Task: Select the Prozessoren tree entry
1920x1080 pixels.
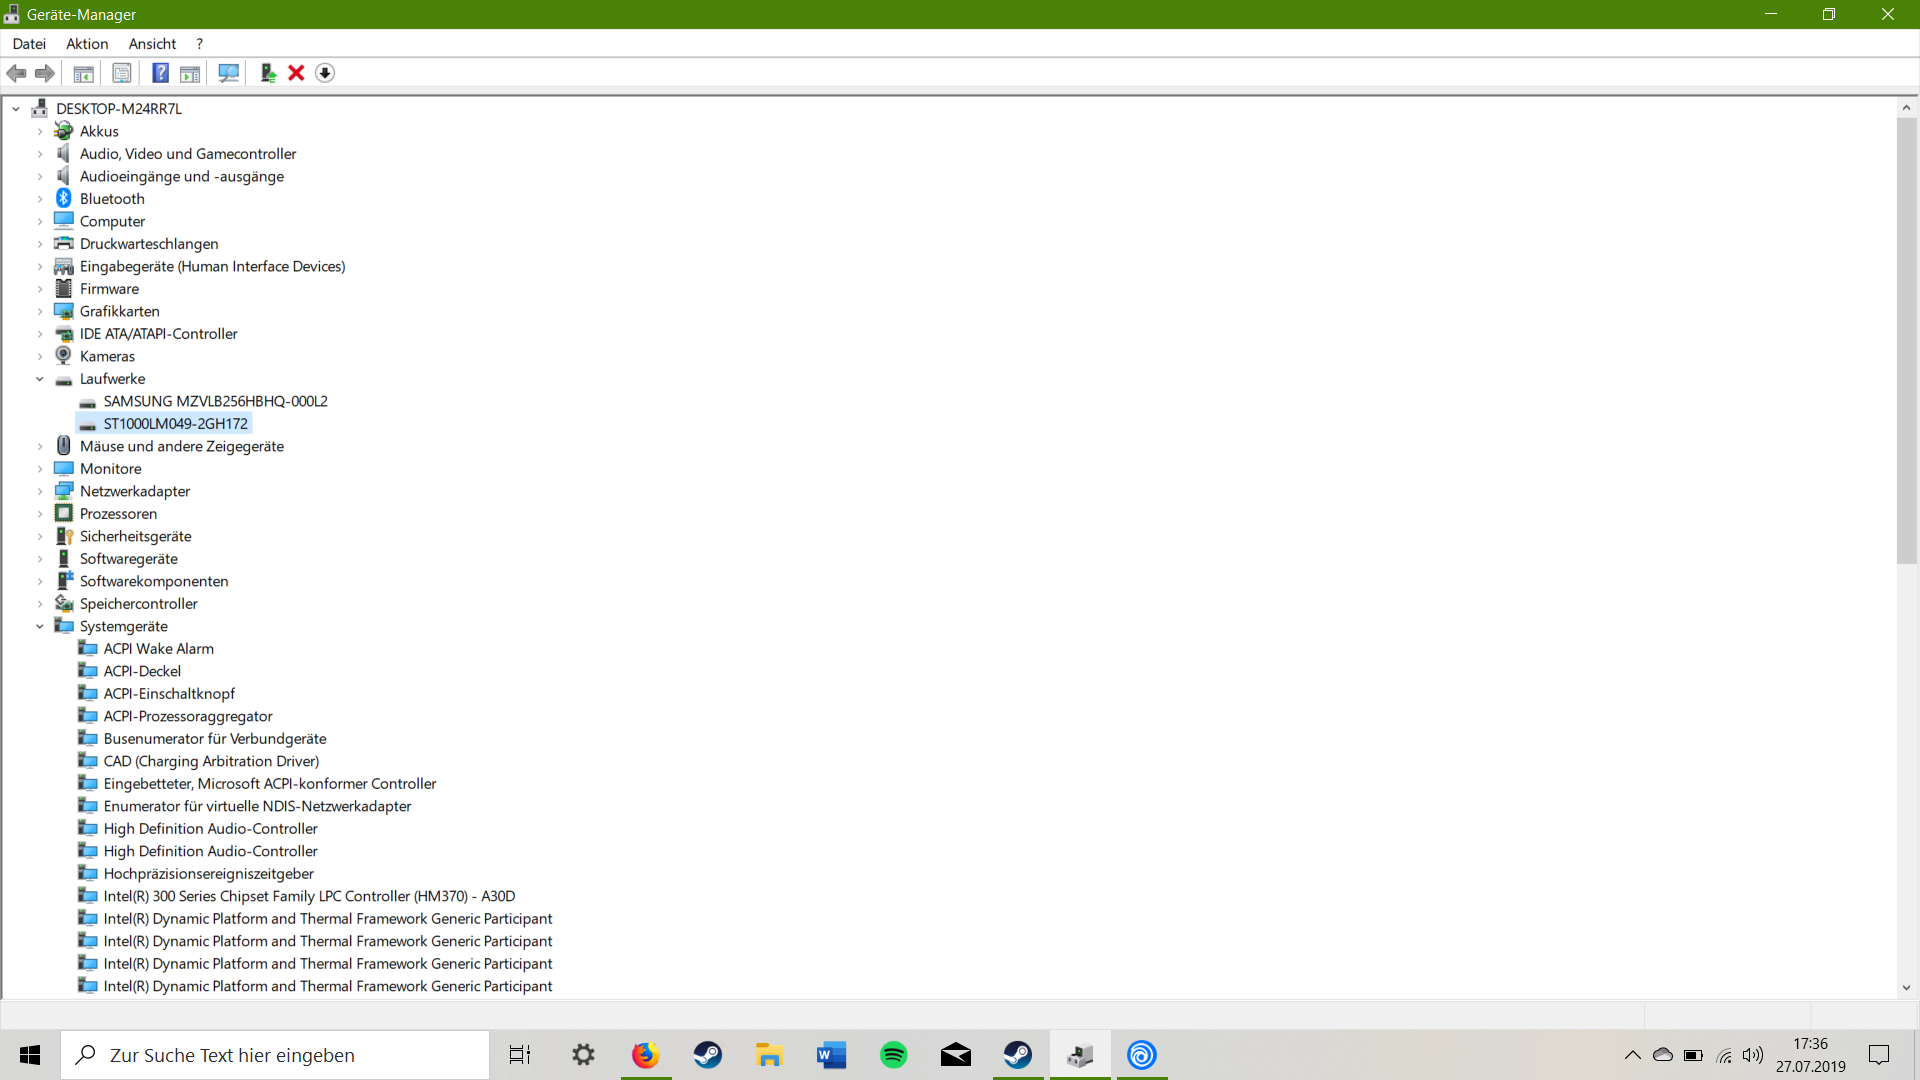Action: [x=118, y=514]
